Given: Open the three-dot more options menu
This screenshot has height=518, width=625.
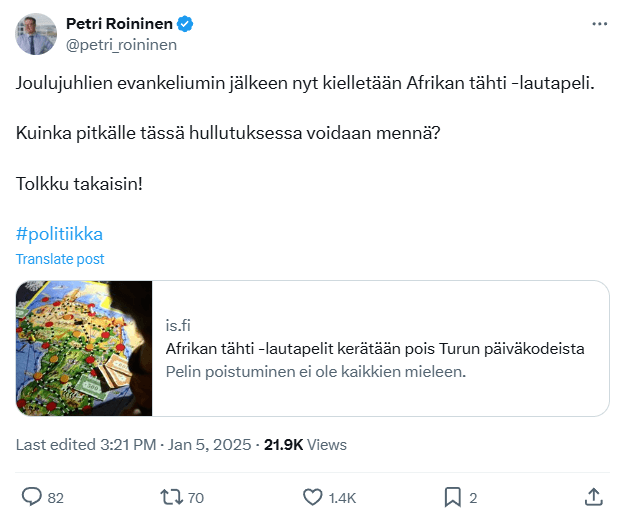Looking at the screenshot, I should point(599,23).
